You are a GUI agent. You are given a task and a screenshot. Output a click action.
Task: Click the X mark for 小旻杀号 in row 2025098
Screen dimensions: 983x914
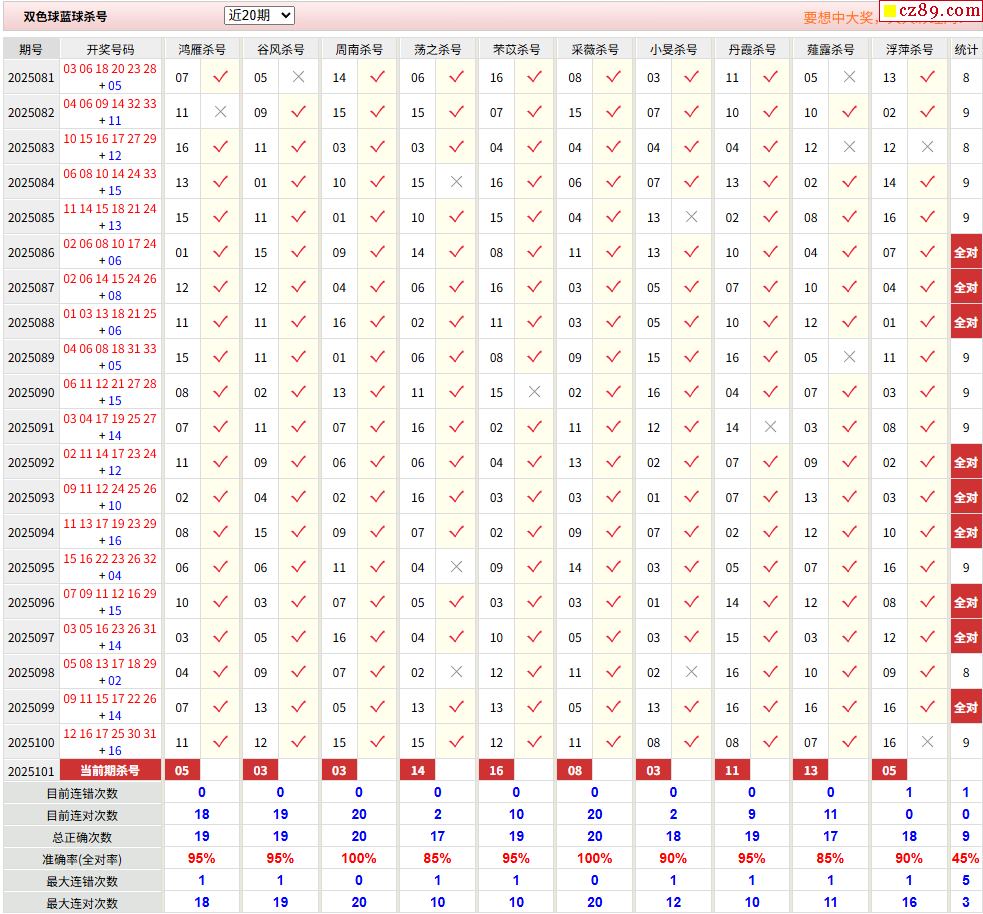pyautogui.click(x=691, y=672)
